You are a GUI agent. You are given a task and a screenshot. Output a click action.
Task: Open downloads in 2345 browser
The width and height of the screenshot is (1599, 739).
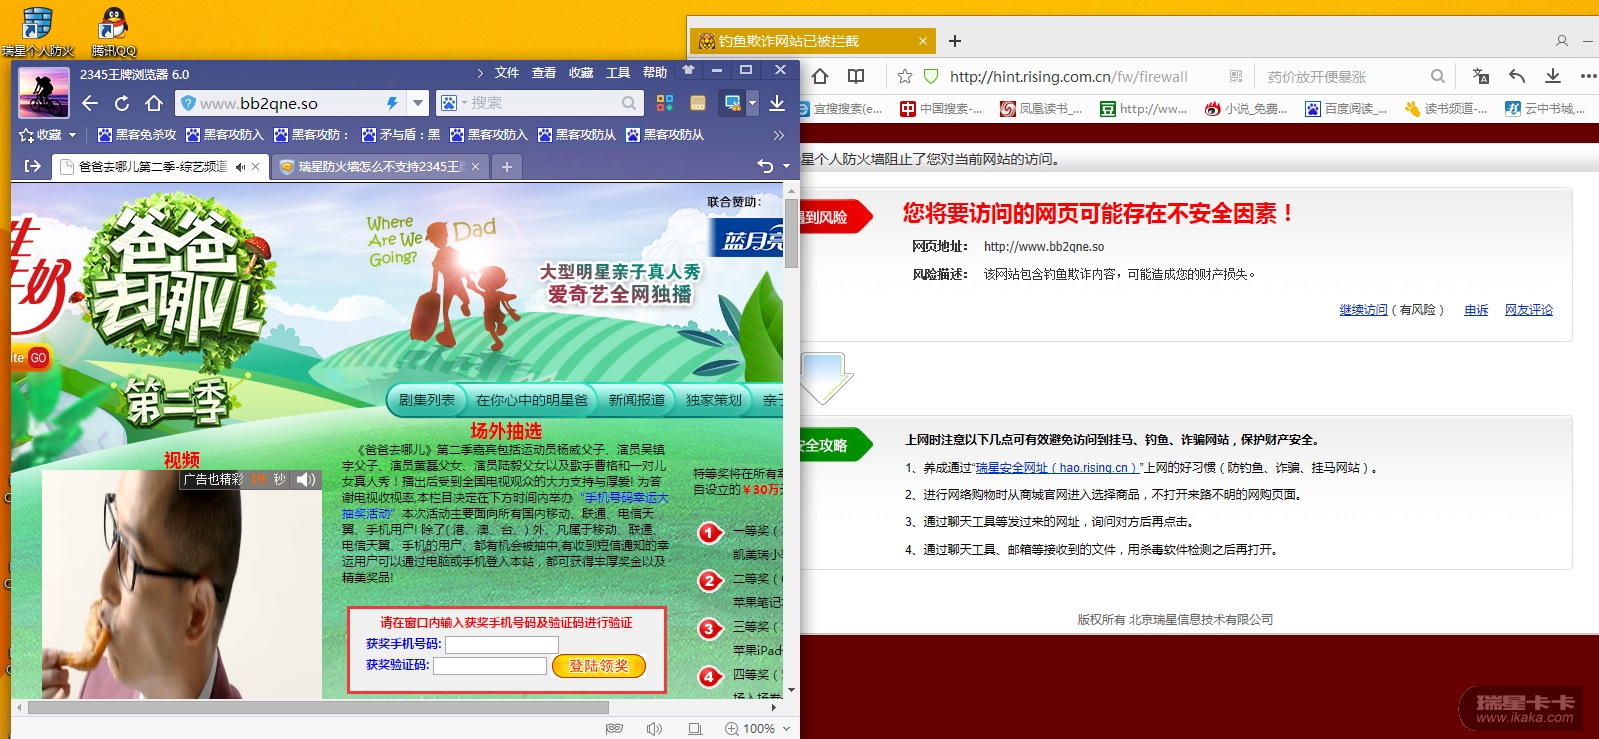[x=777, y=103]
